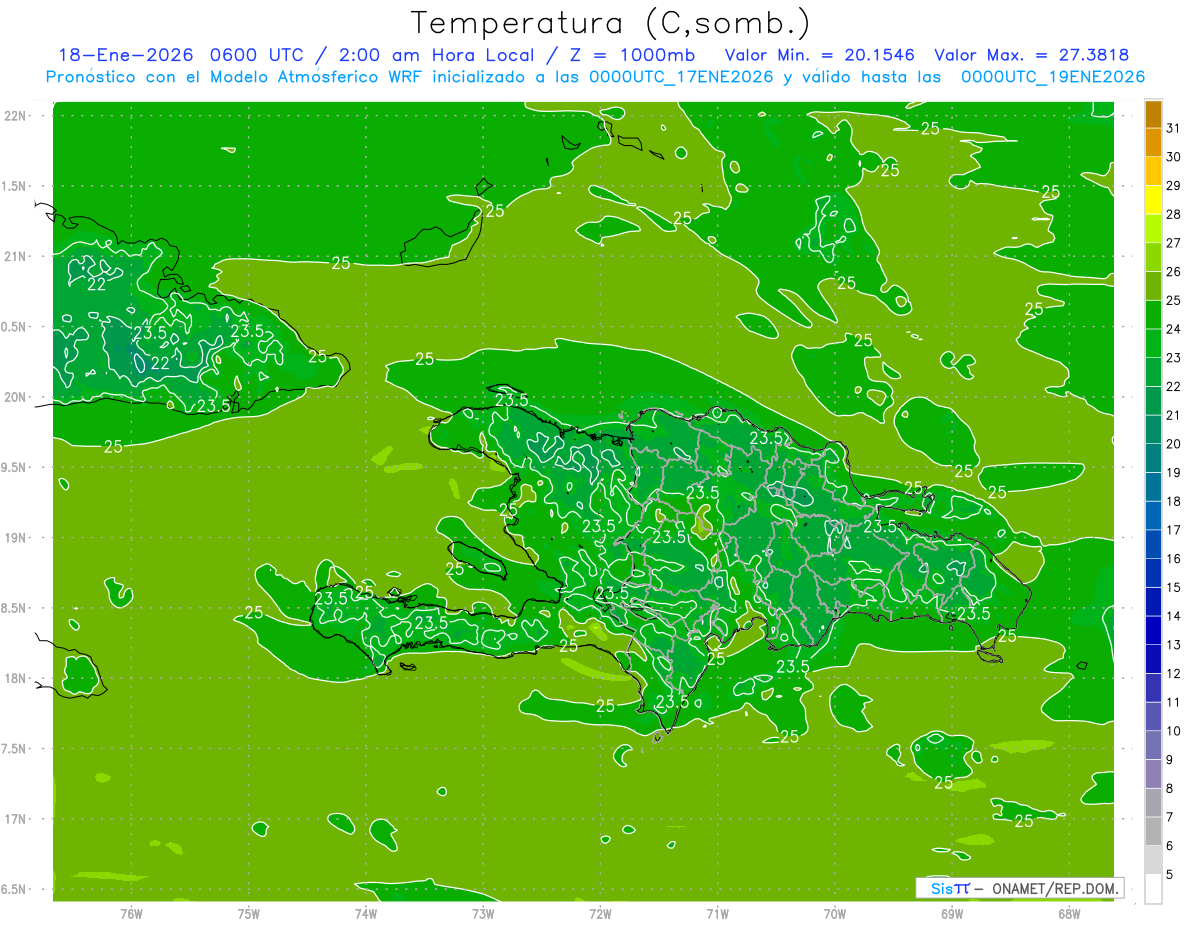Viewport: 1200px width, 927px height.
Task: Click the 18N latitude axis label
Action: pos(16,679)
